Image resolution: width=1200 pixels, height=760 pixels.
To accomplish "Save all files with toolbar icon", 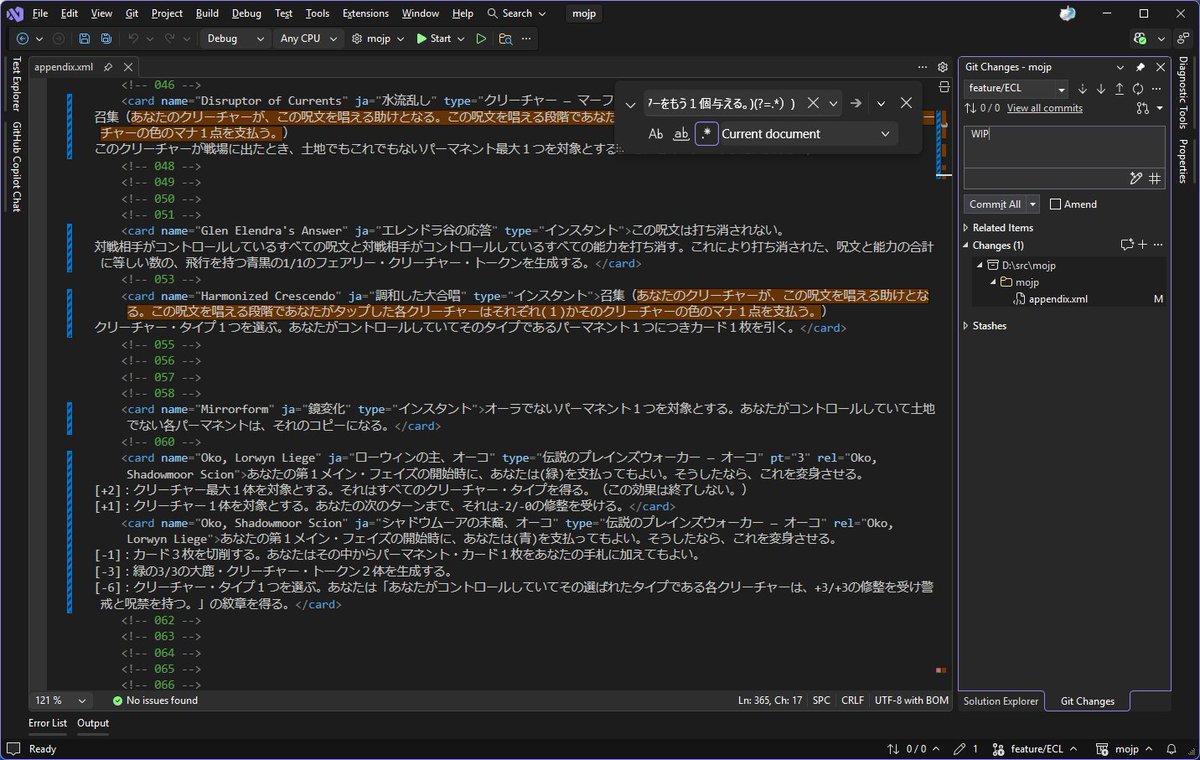I will click(x=104, y=39).
